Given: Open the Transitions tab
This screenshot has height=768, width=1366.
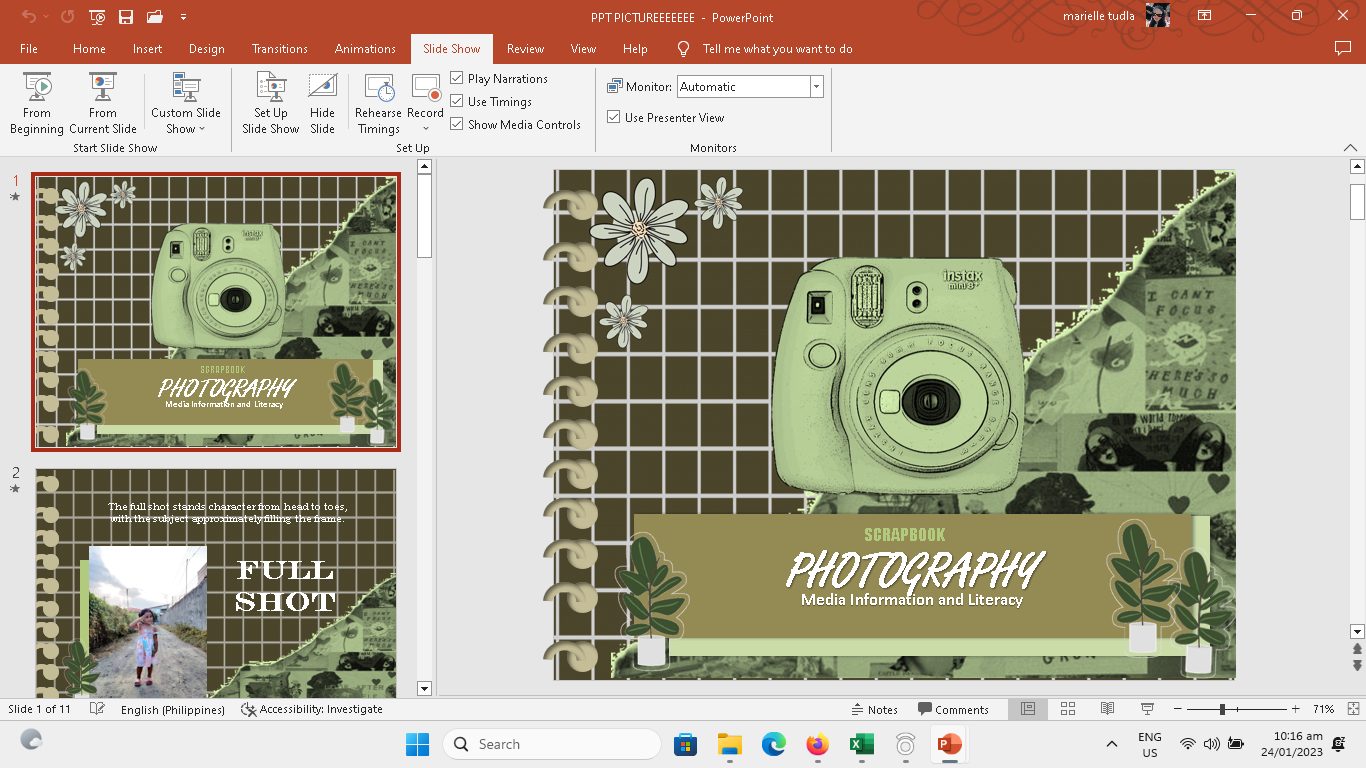Looking at the screenshot, I should tap(280, 48).
